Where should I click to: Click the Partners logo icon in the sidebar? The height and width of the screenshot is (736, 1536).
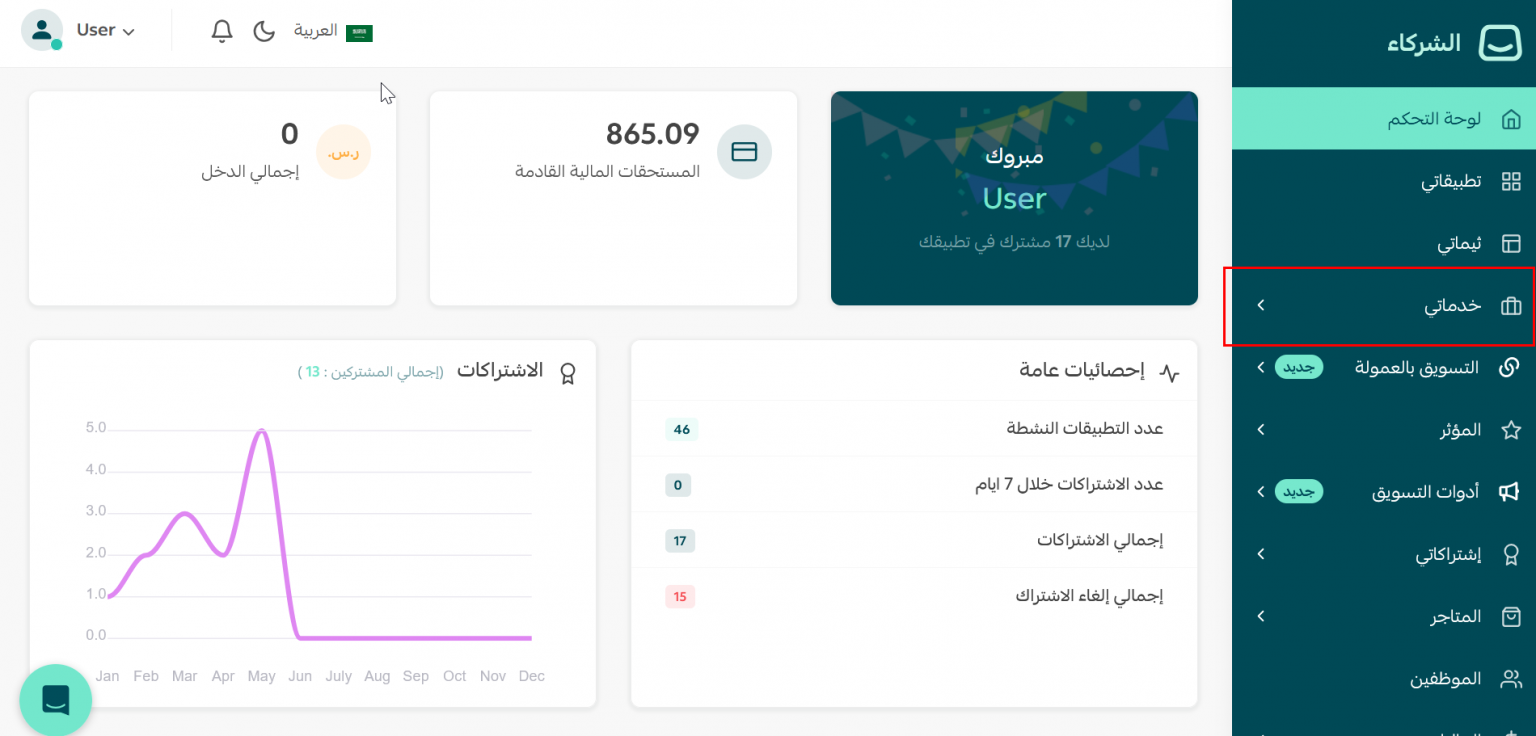click(1499, 44)
